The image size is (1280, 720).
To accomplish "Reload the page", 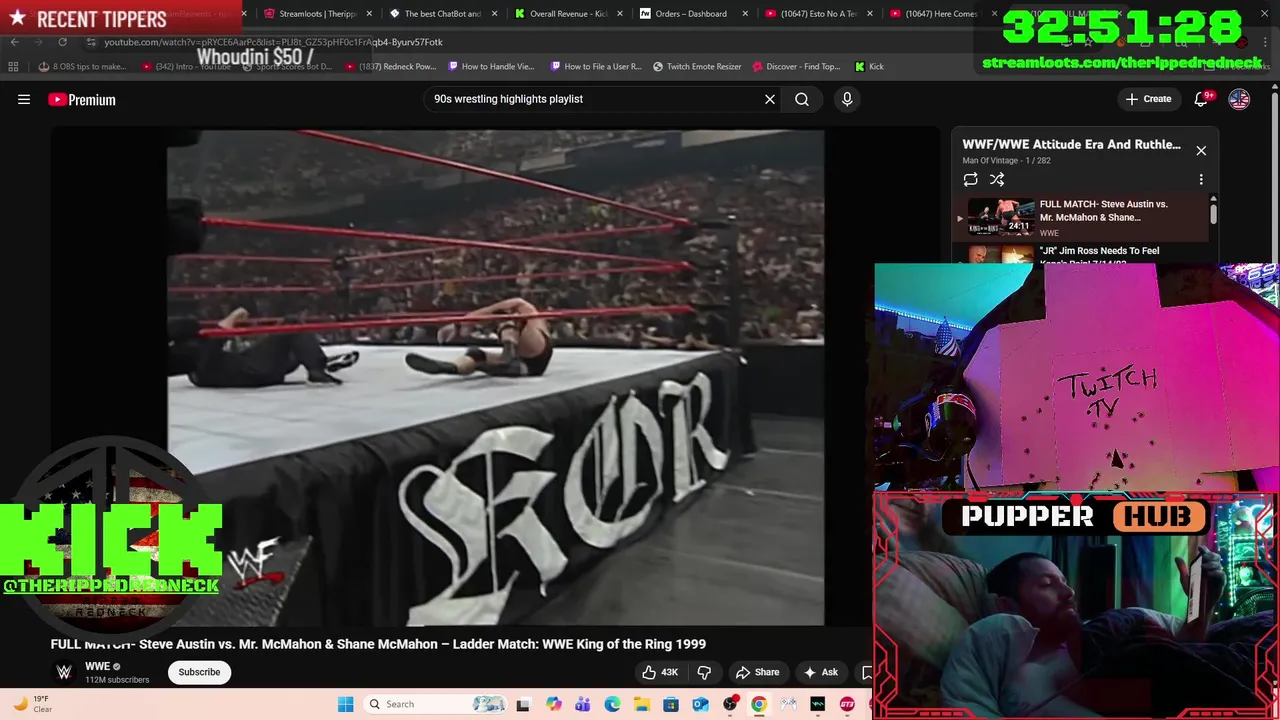I will click(x=62, y=42).
